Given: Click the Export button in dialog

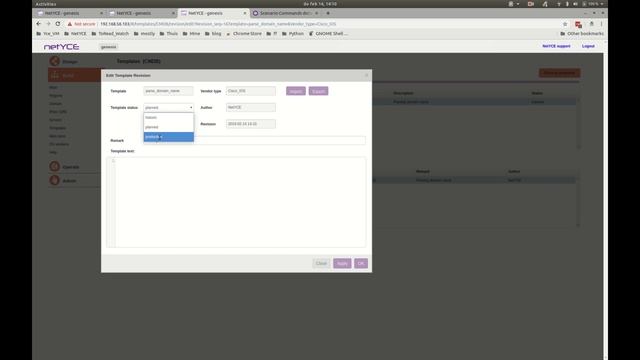Looking at the screenshot, I should [318, 91].
